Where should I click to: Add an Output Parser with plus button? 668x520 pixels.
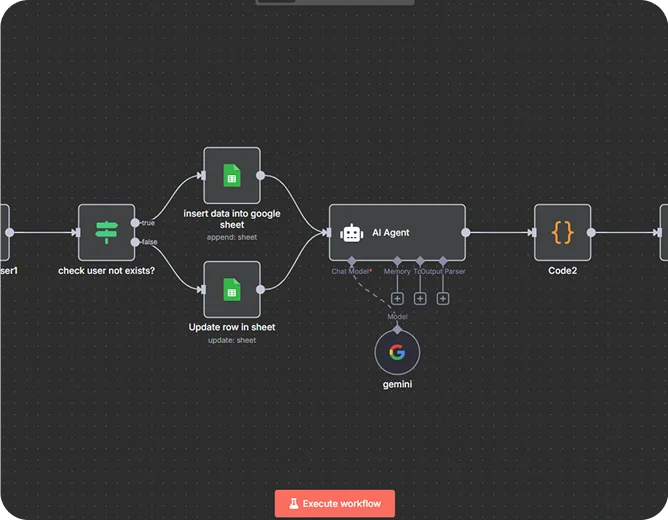(x=443, y=298)
